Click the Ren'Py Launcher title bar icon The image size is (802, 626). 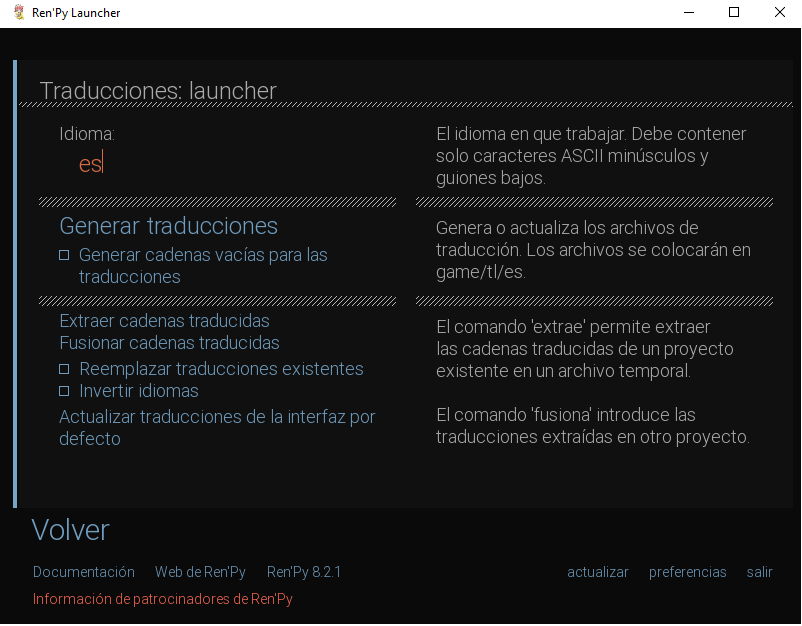coord(19,12)
